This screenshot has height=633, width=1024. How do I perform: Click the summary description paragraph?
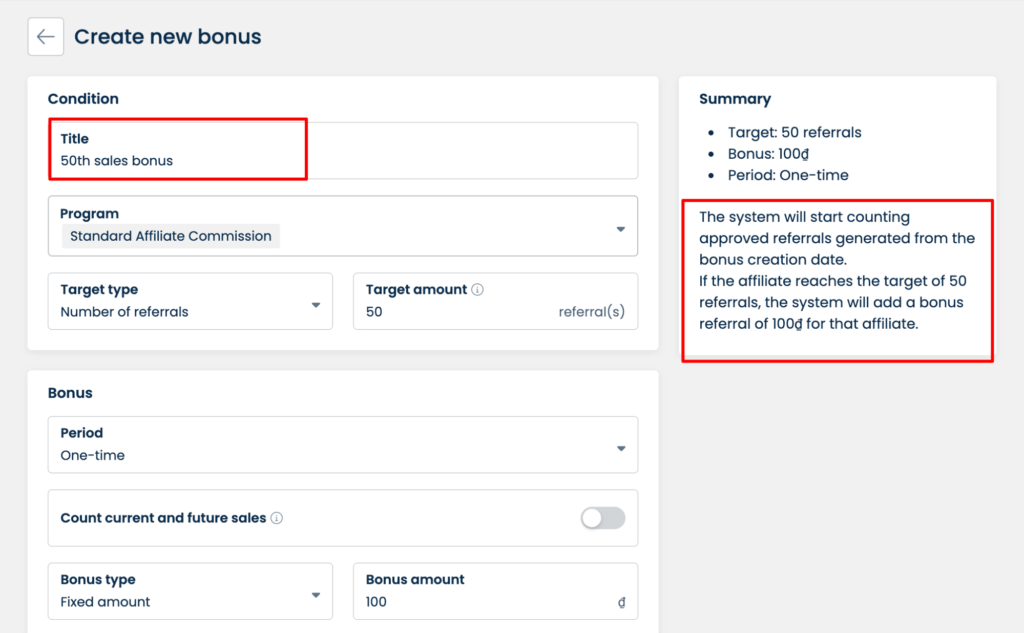coord(835,271)
